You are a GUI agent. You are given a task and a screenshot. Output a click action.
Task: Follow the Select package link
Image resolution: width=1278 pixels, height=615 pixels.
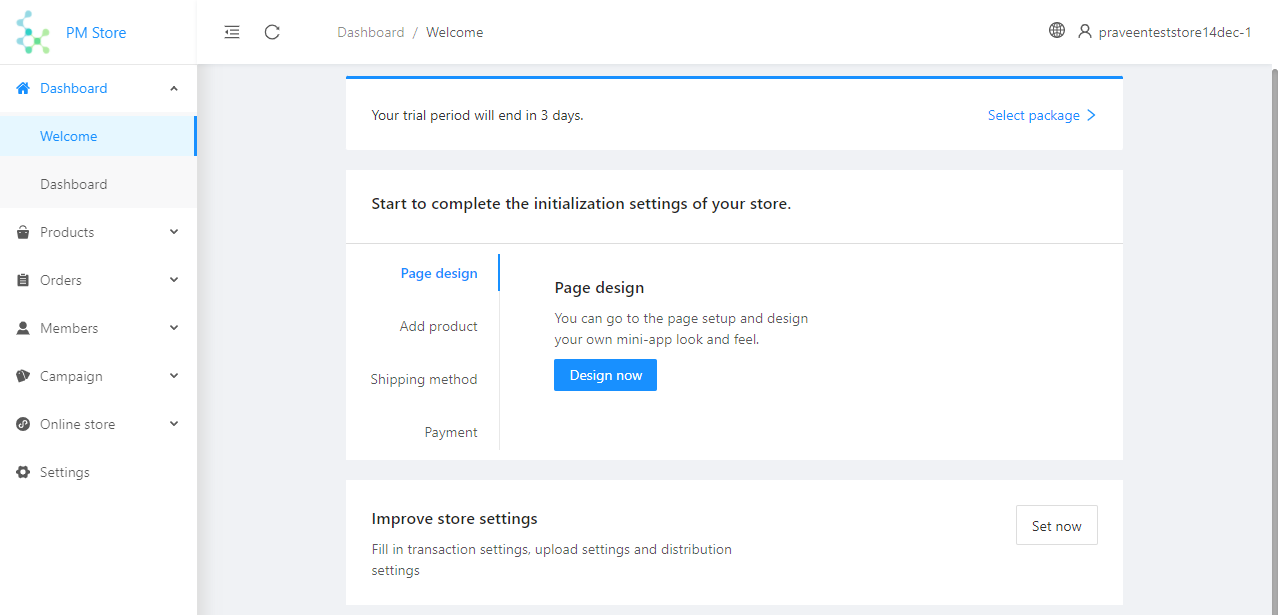pyautogui.click(x=1041, y=115)
